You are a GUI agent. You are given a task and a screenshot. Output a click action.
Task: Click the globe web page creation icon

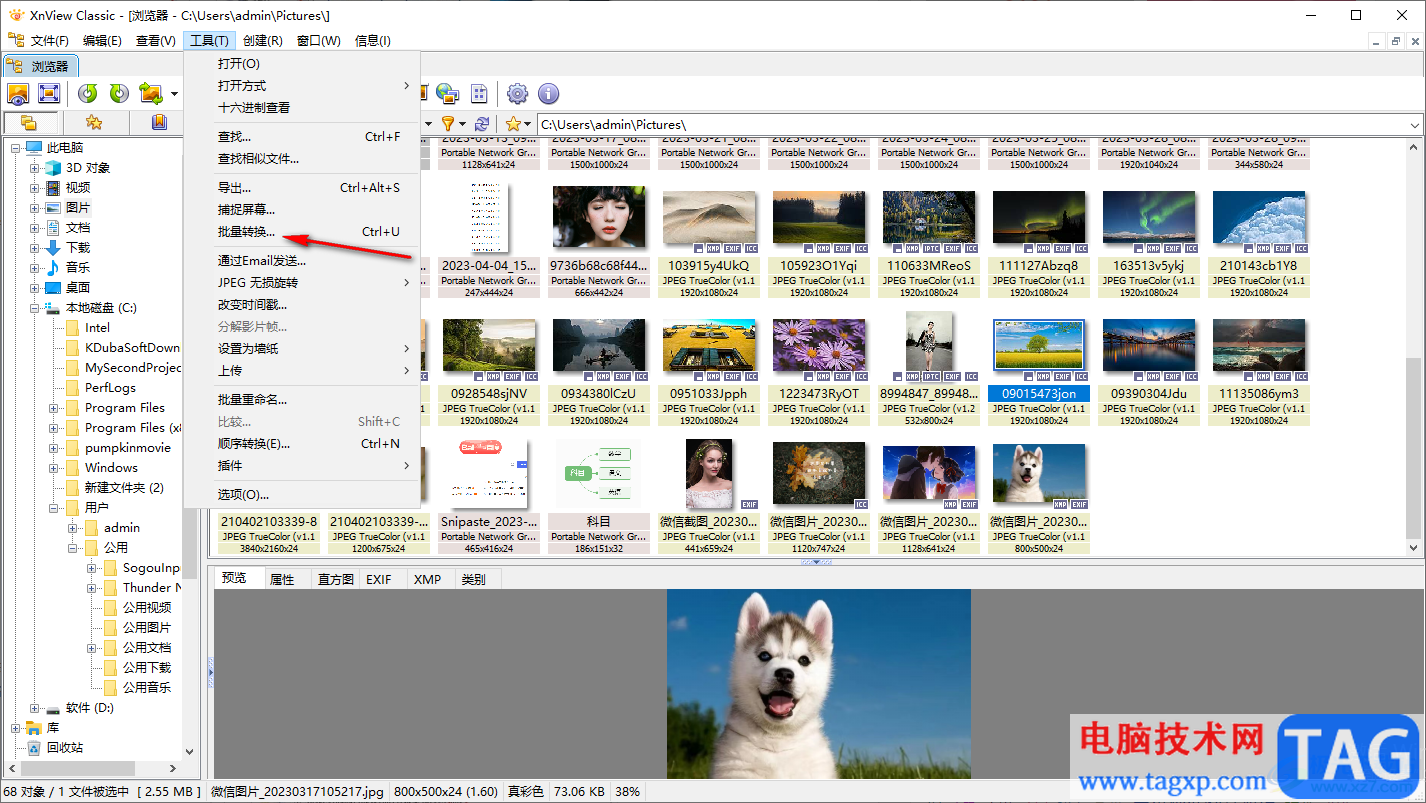click(x=447, y=93)
